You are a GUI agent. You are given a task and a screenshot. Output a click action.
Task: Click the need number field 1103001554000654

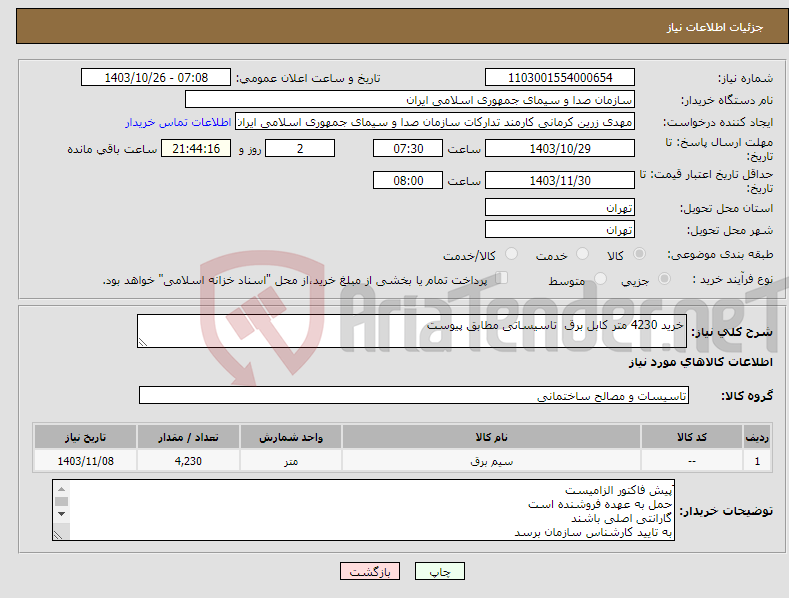(x=560, y=78)
